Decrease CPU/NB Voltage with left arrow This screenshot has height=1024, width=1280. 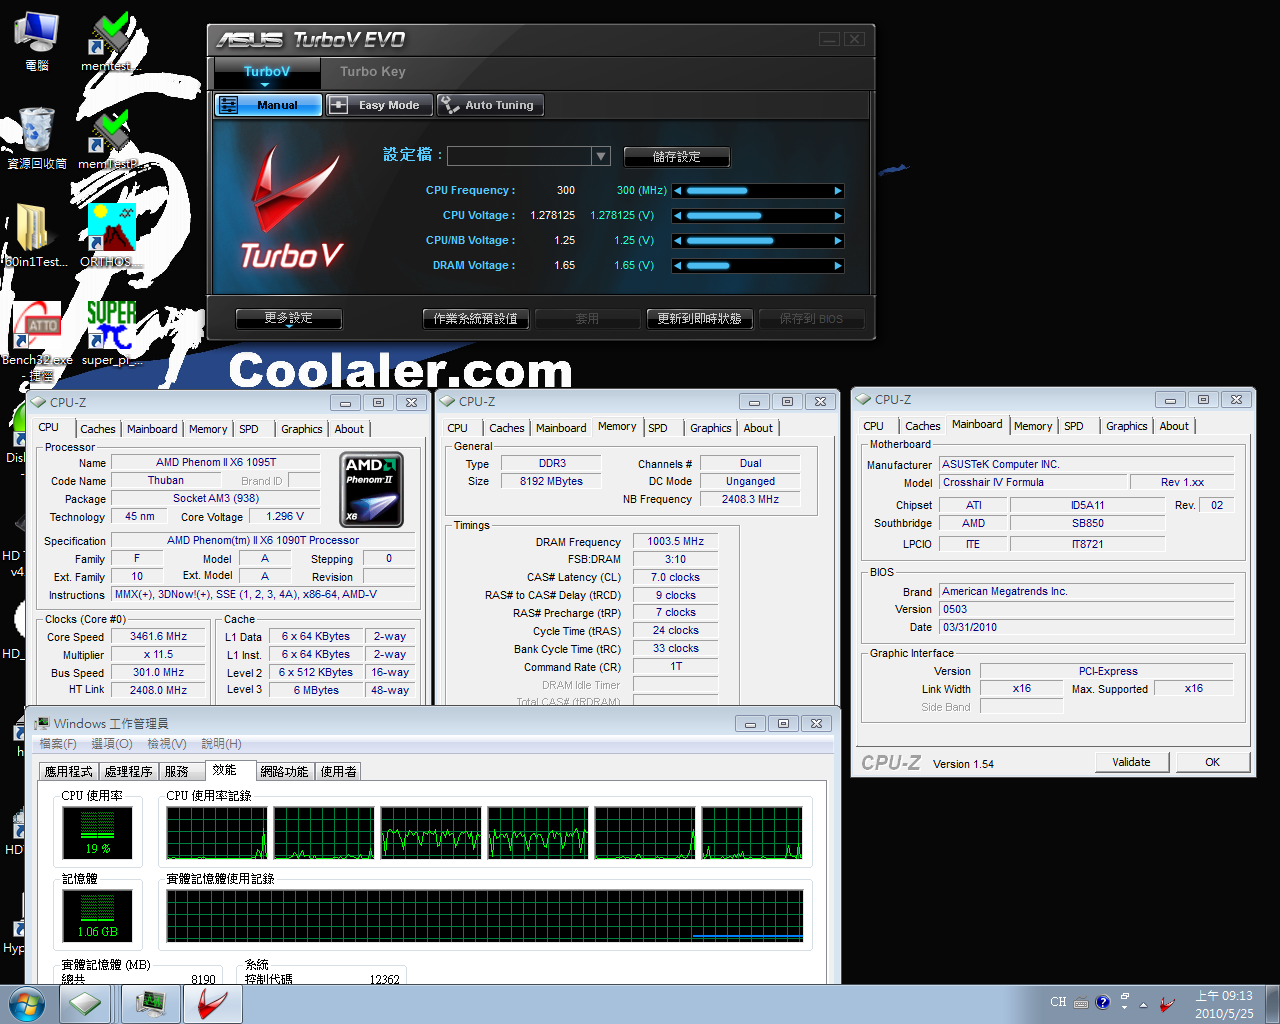point(678,240)
